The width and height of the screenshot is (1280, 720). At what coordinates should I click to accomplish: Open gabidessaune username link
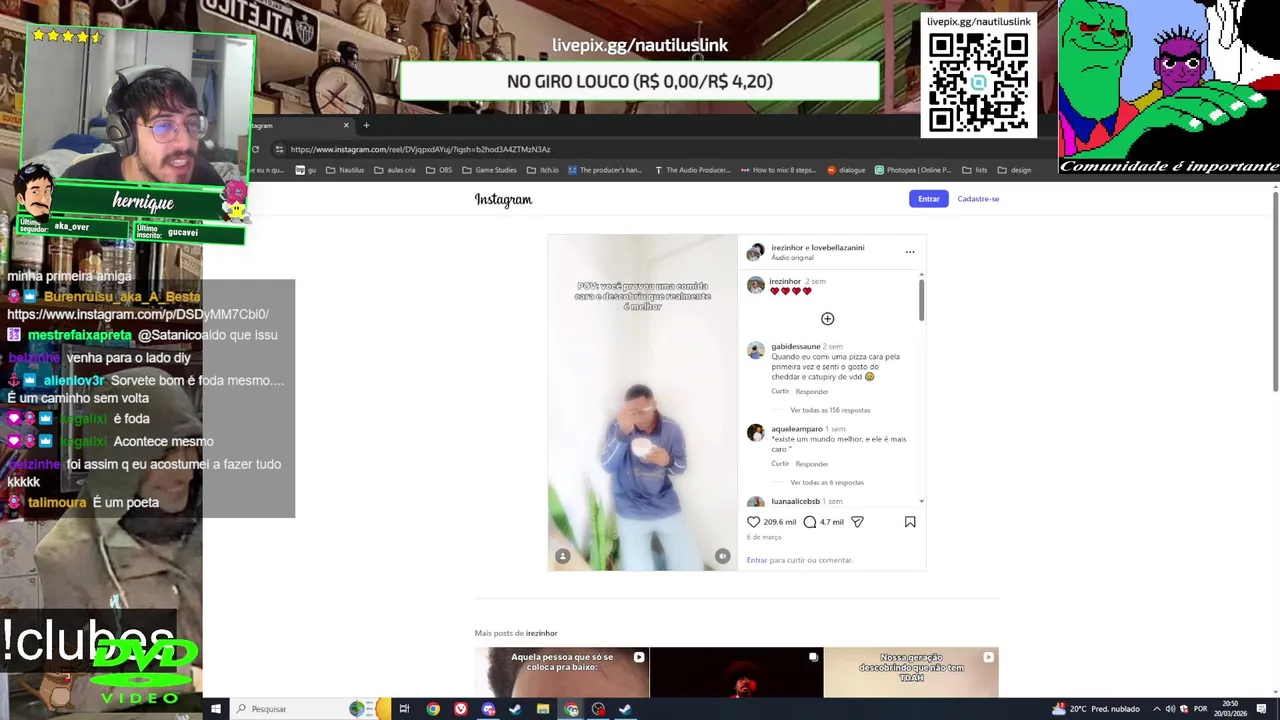click(795, 346)
